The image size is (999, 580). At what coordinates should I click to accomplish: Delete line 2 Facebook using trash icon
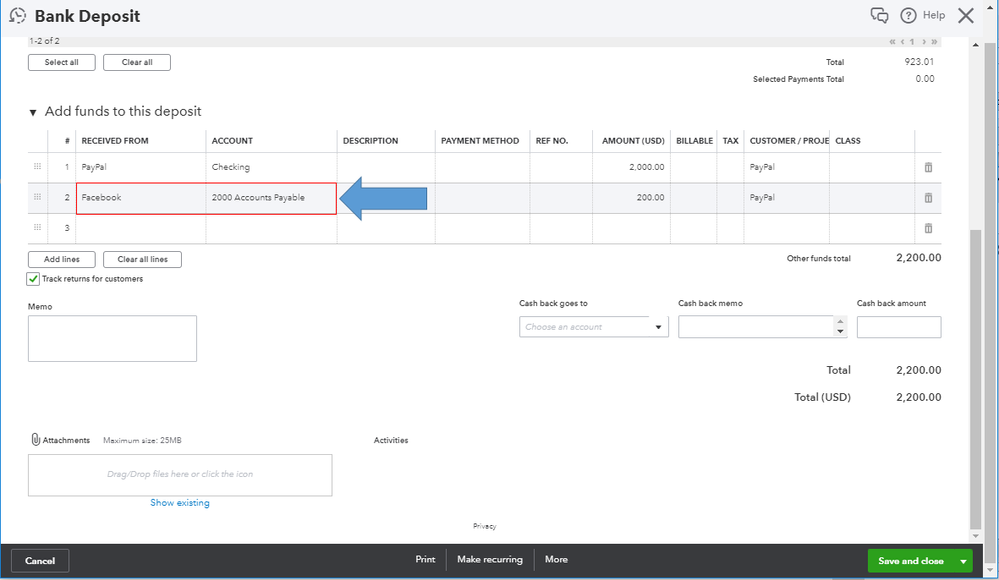[x=928, y=198]
